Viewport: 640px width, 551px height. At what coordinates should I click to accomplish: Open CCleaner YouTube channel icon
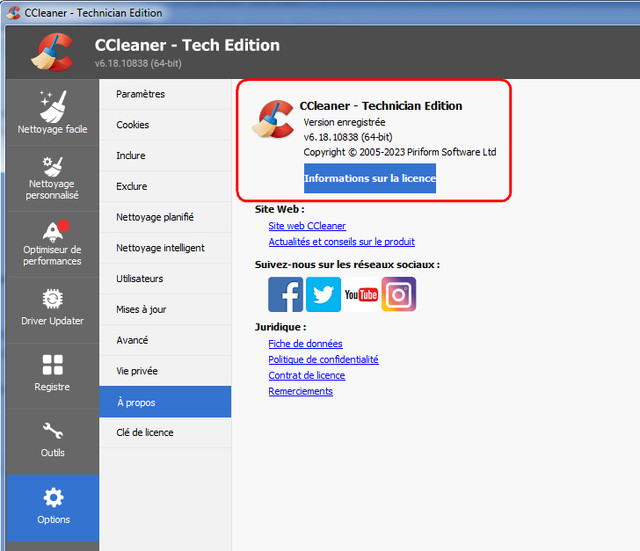361,294
